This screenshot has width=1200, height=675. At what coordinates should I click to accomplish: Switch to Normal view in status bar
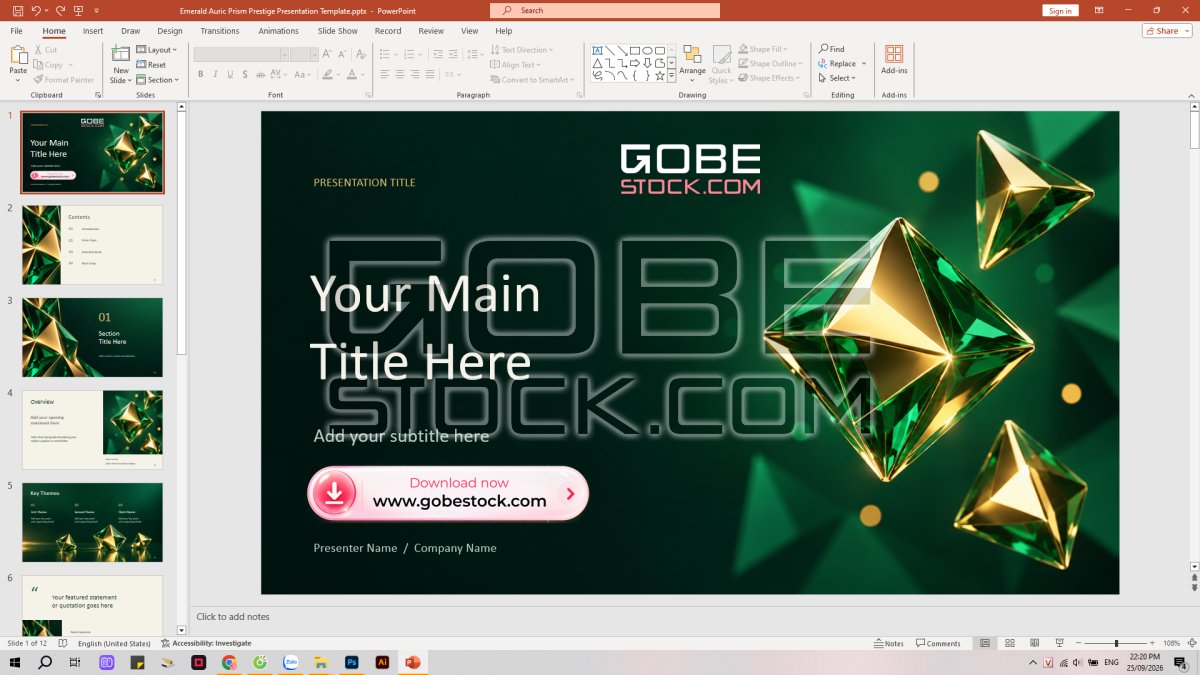pyautogui.click(x=985, y=643)
